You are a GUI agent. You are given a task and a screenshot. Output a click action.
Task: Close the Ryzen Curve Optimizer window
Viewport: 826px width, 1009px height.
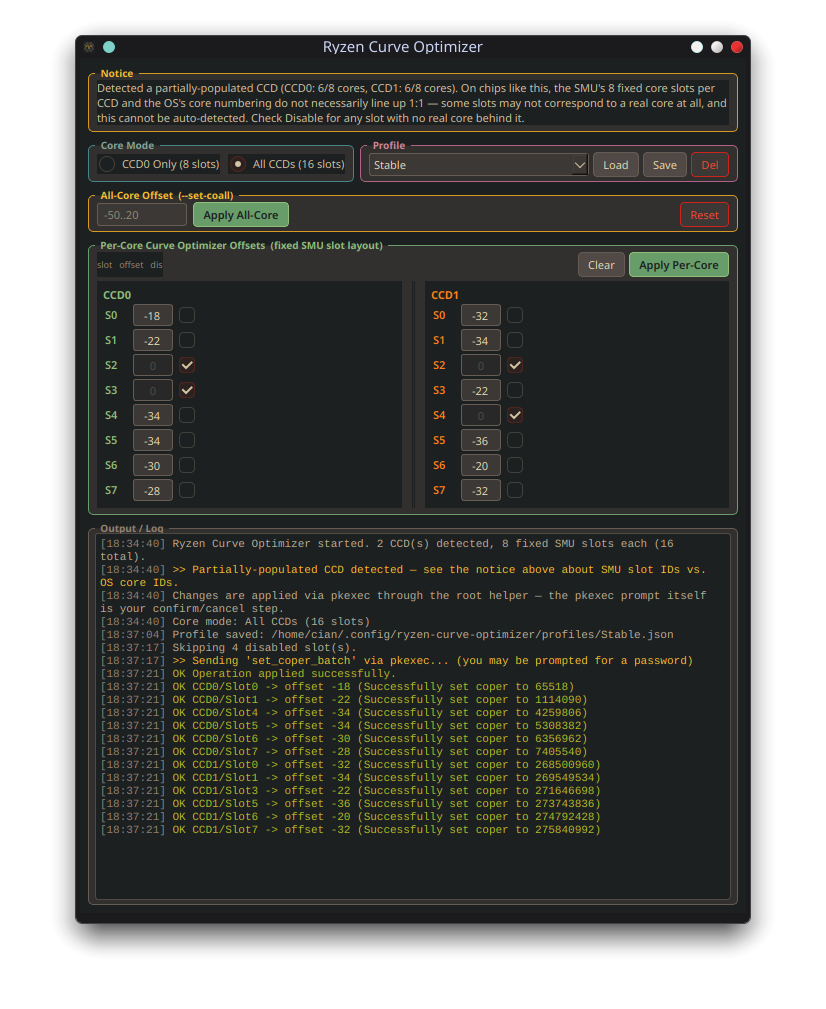(737, 47)
